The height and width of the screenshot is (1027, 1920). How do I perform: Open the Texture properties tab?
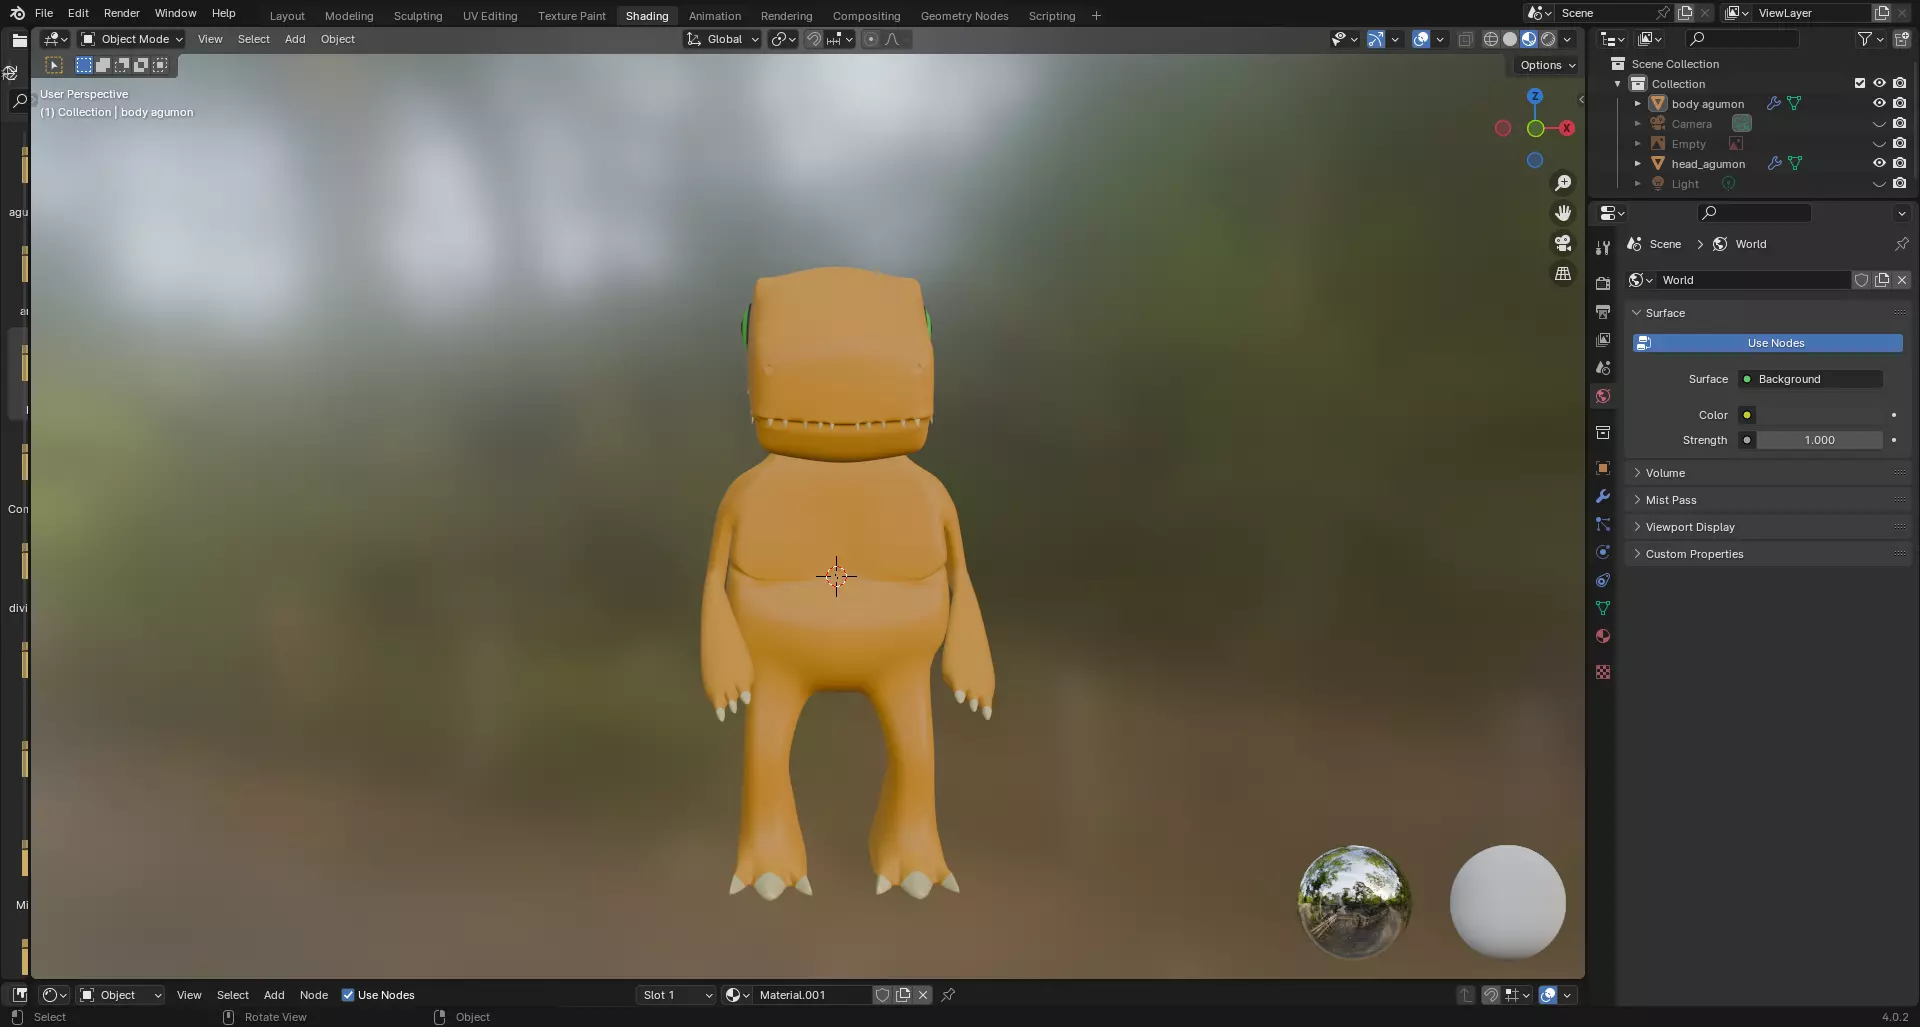(1603, 672)
